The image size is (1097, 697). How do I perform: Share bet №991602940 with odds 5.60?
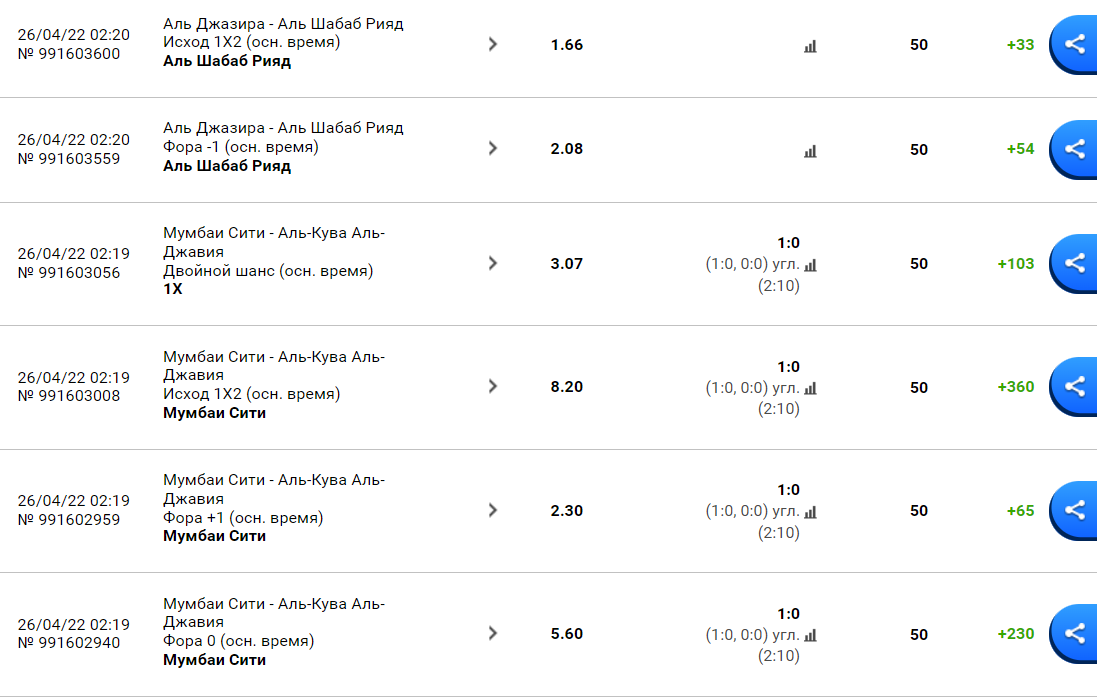click(x=1075, y=633)
